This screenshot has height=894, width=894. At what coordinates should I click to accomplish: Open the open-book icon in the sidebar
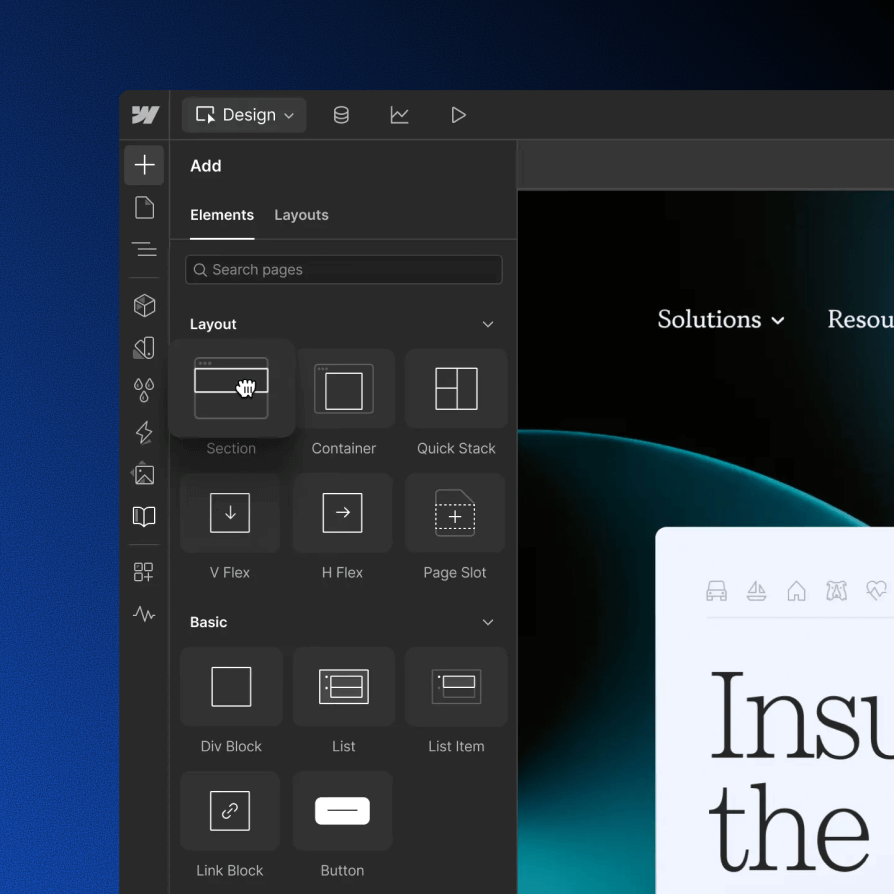(x=144, y=517)
